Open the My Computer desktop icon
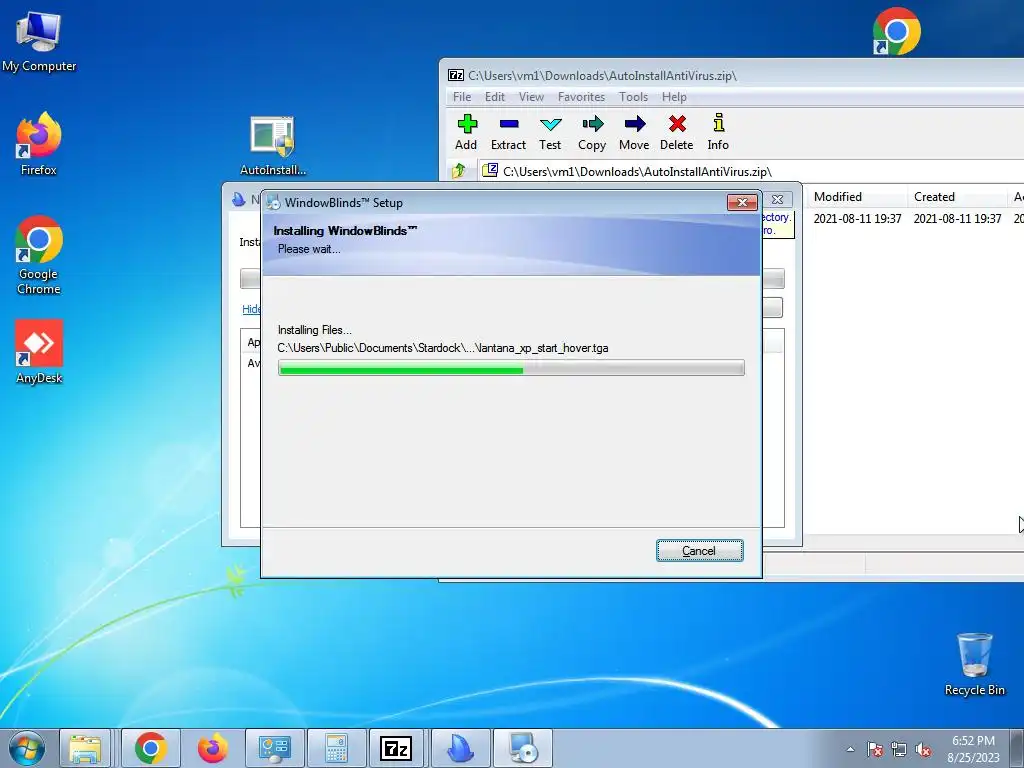Image resolution: width=1024 pixels, height=768 pixels. click(39, 41)
